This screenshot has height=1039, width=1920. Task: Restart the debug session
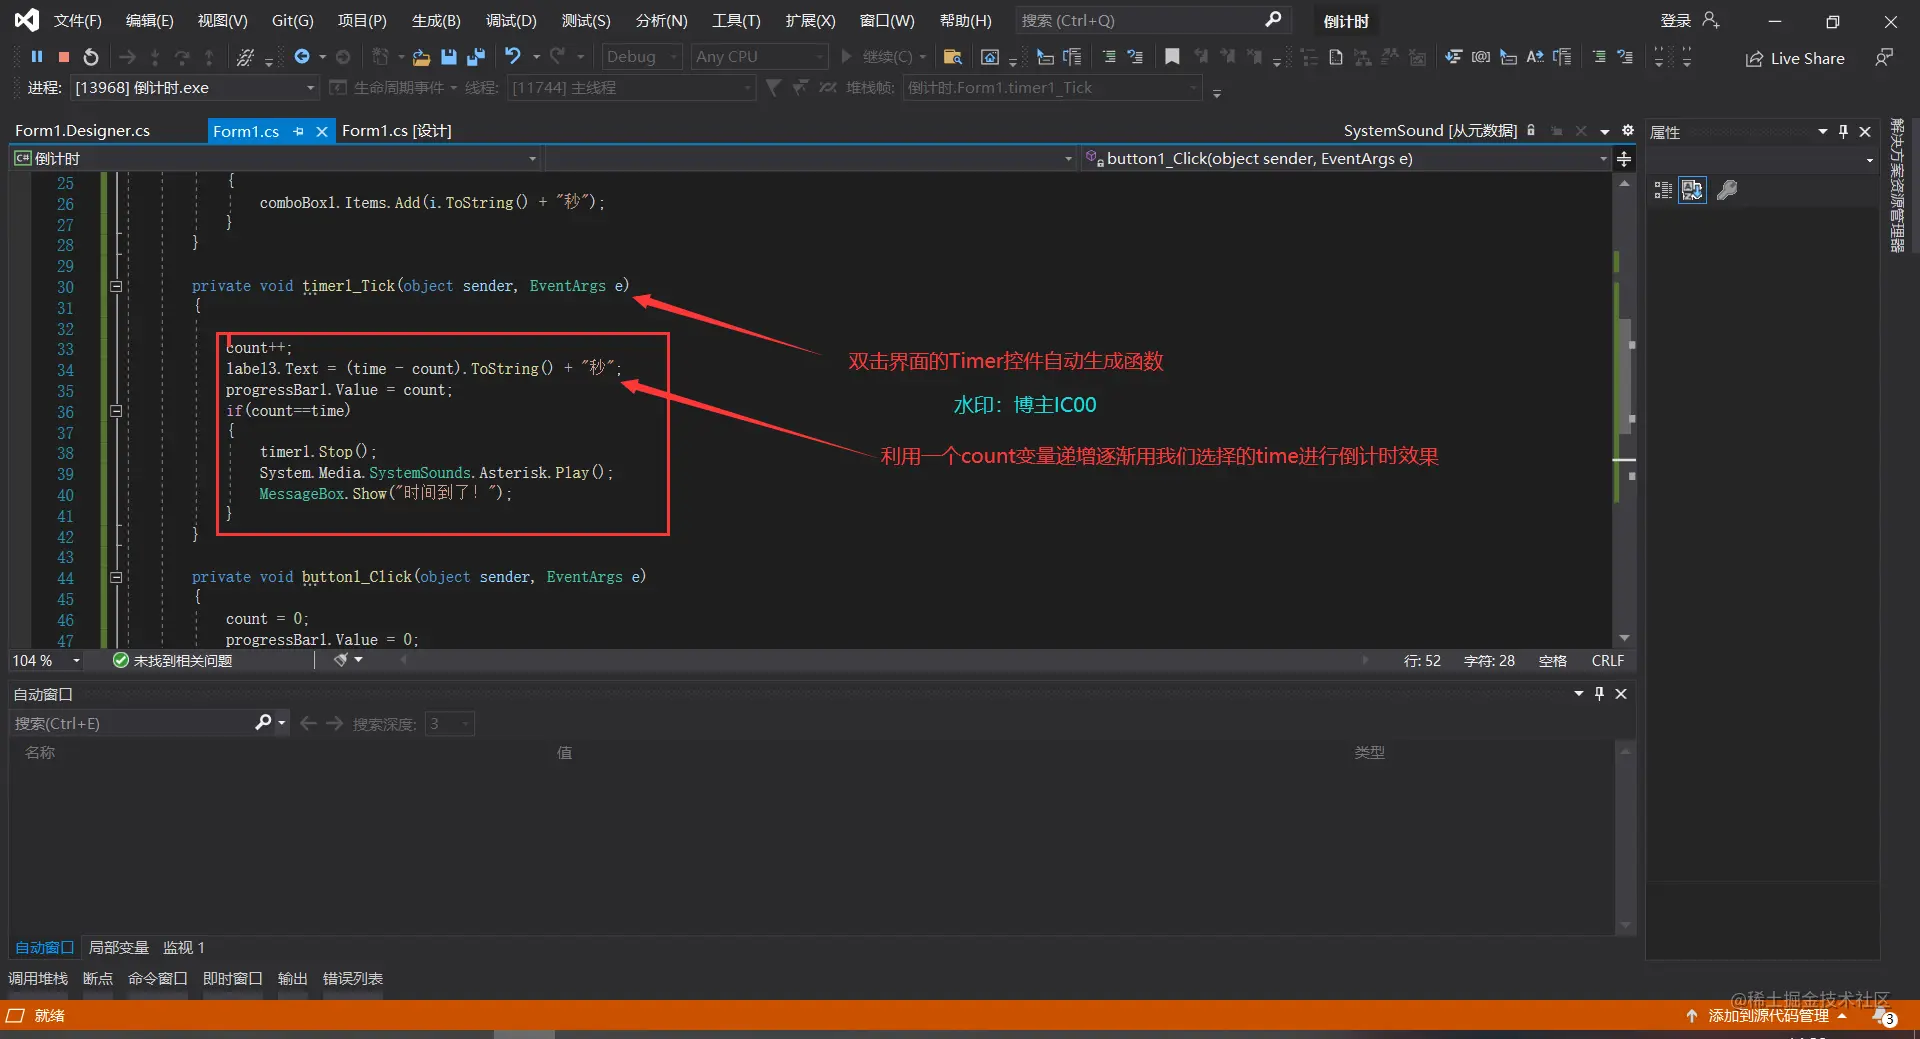(x=91, y=57)
